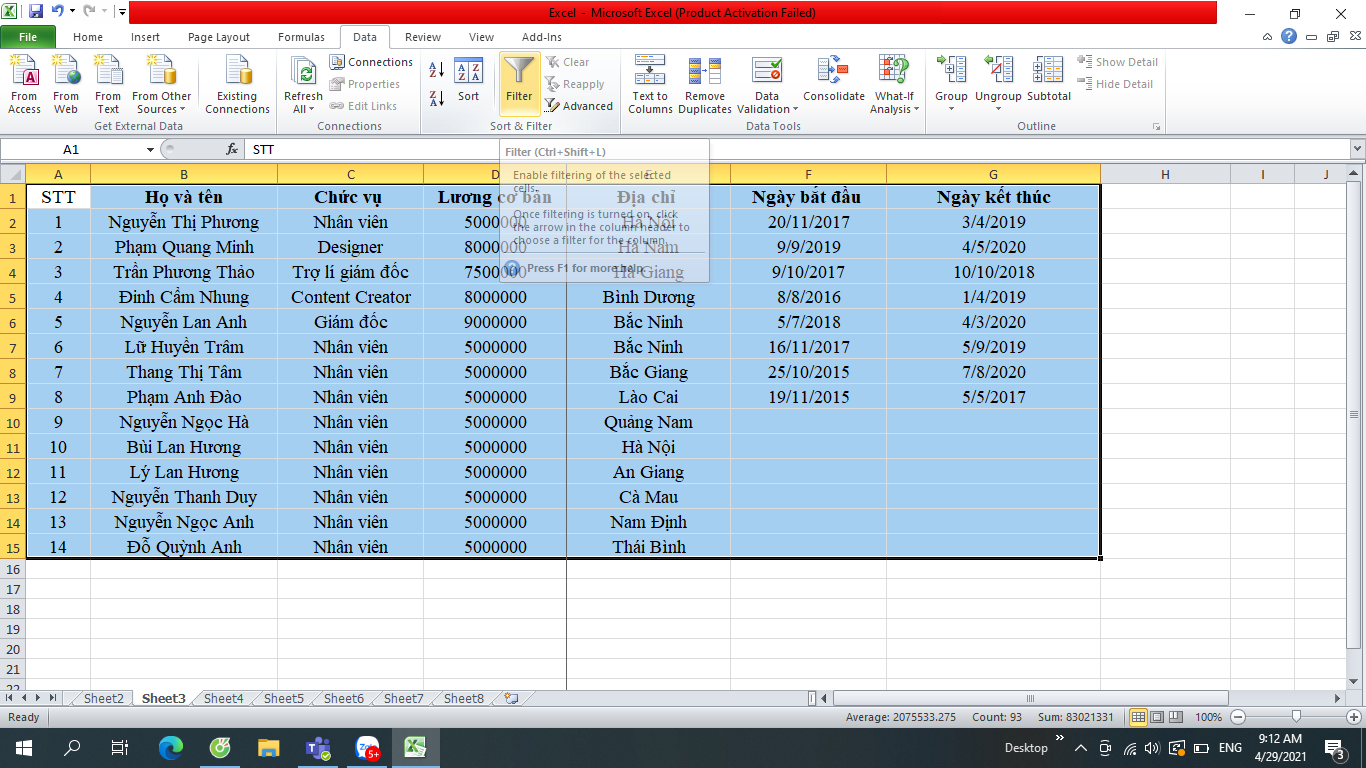1366x768 pixels.
Task: Switch to the Home ribbon tab
Action: [88, 37]
